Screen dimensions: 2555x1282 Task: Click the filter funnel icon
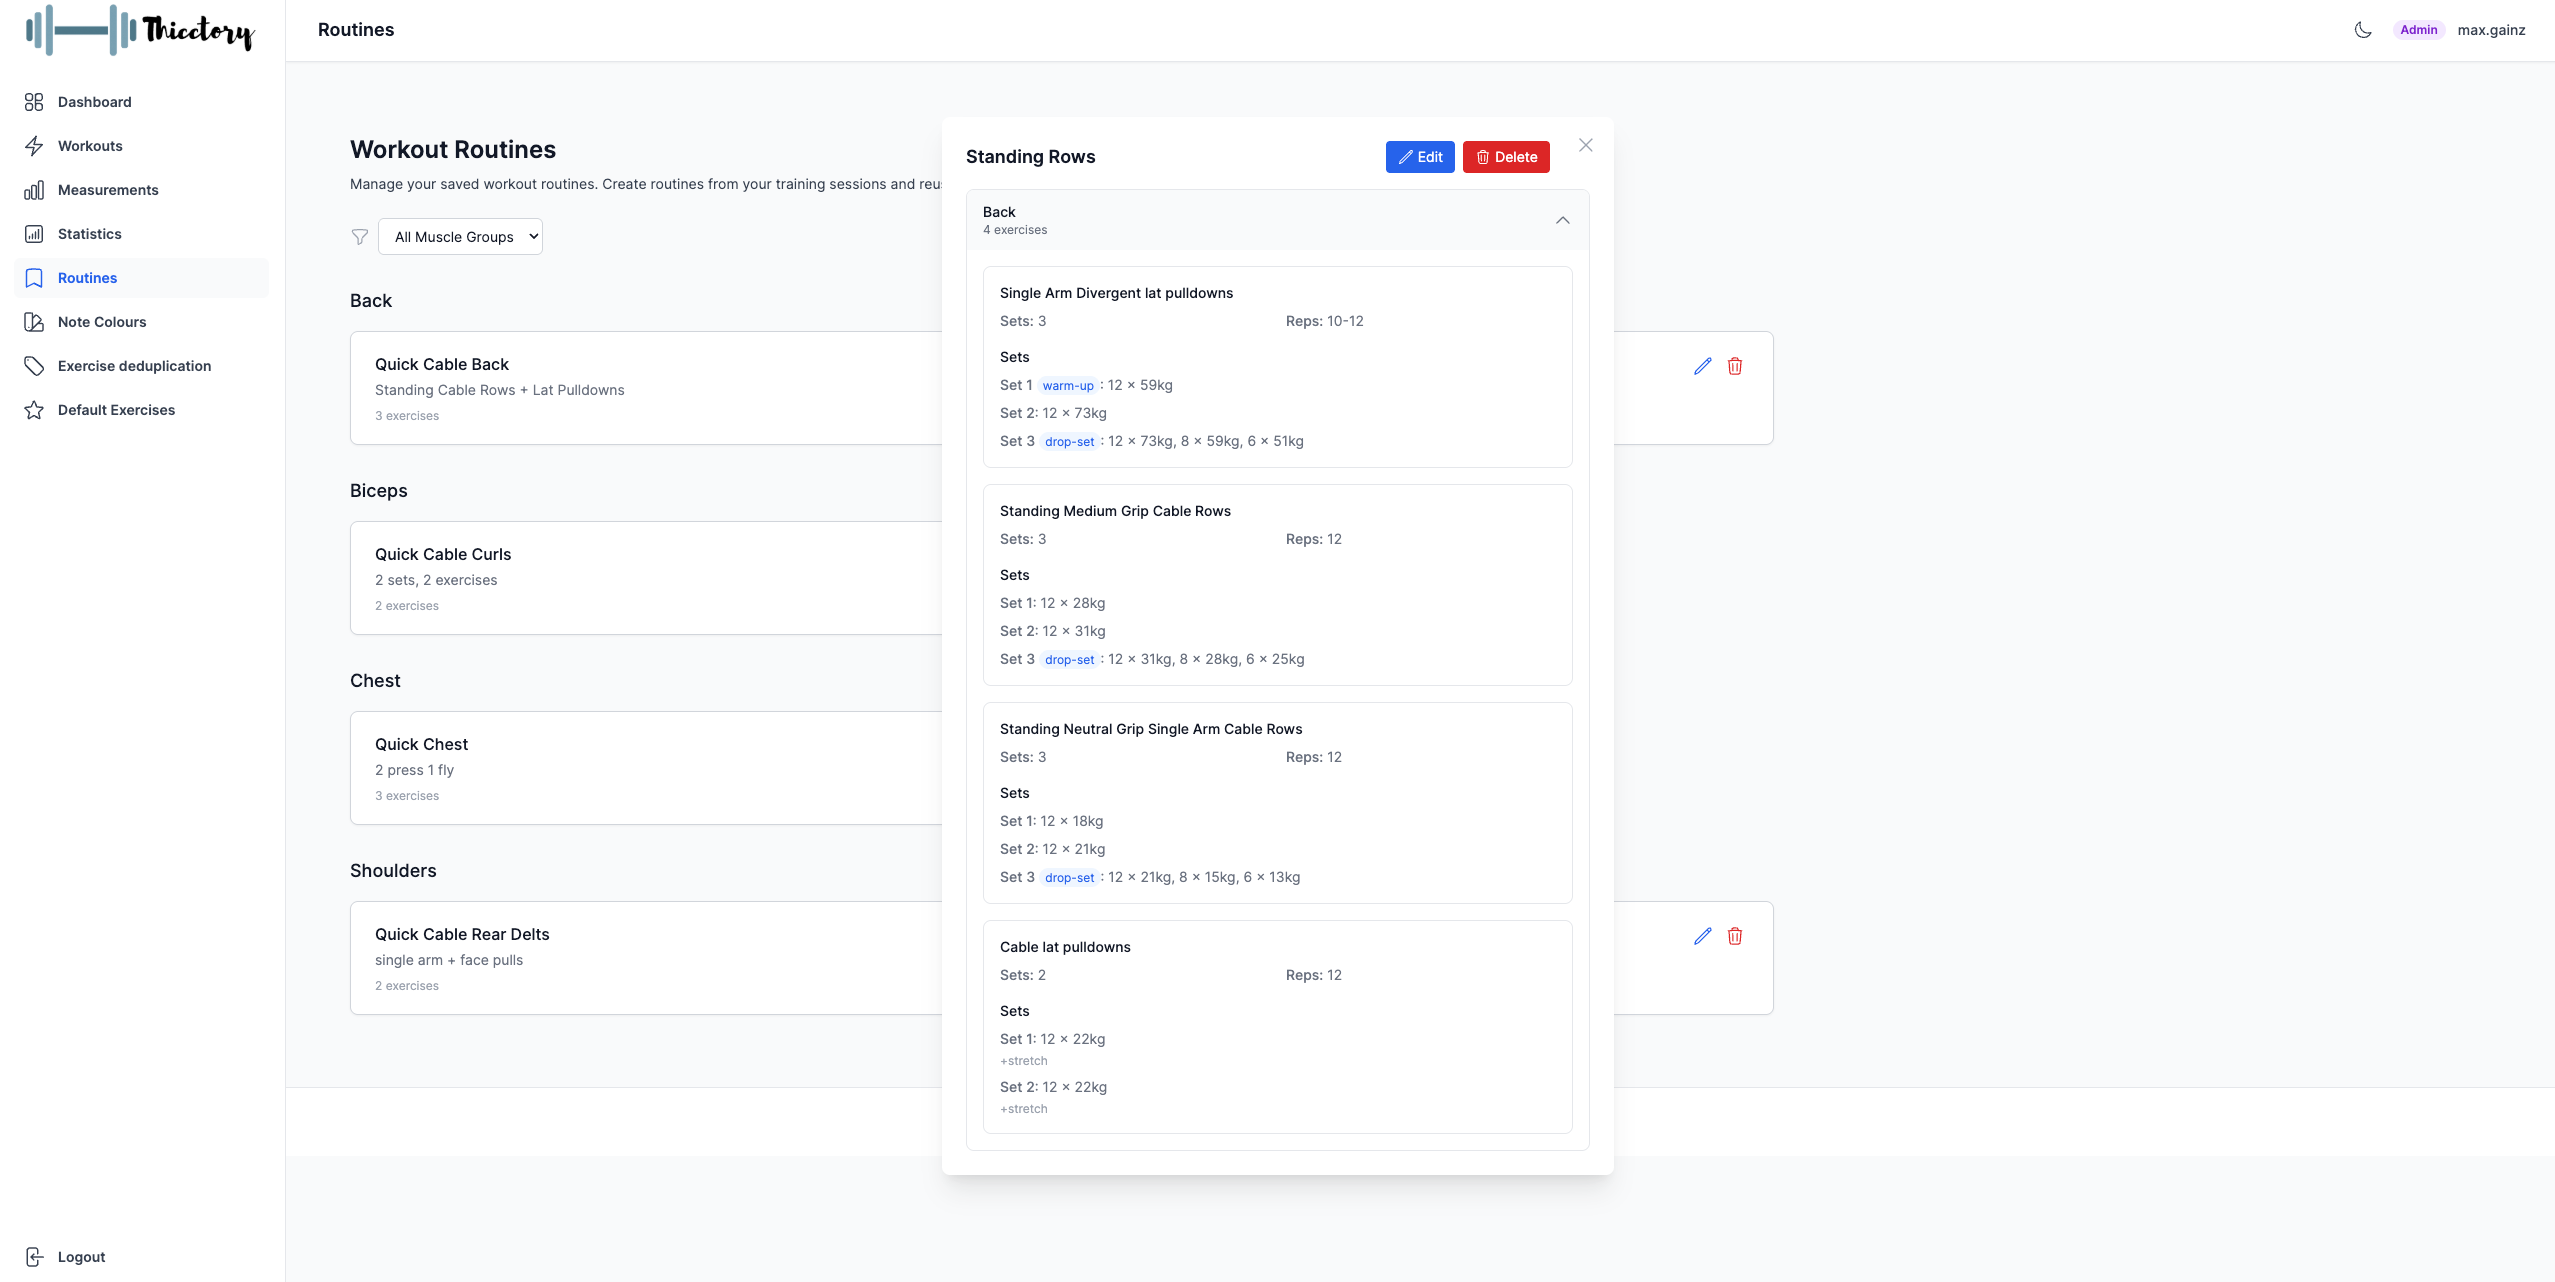[x=360, y=237]
